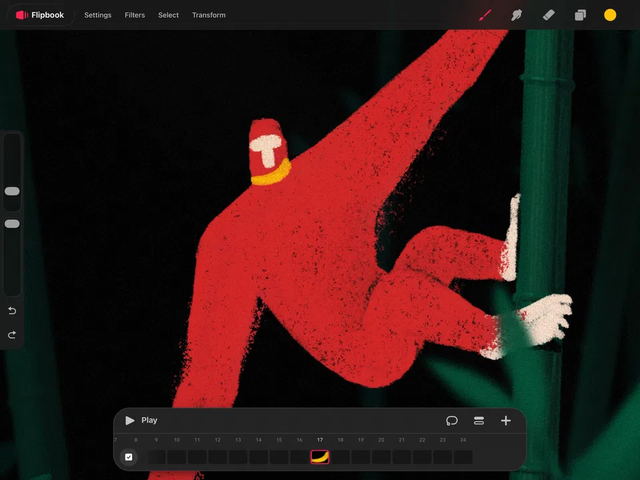Toggle the loop playback icon
Image resolution: width=640 pixels, height=480 pixels.
(452, 420)
